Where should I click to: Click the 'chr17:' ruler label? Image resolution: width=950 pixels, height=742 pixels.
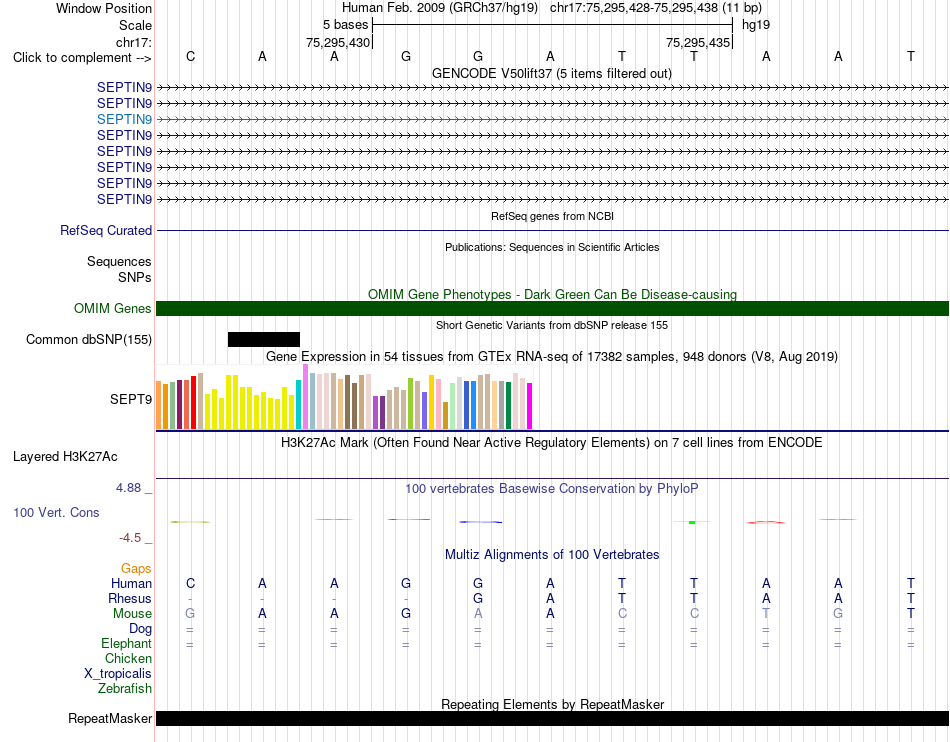pos(133,42)
